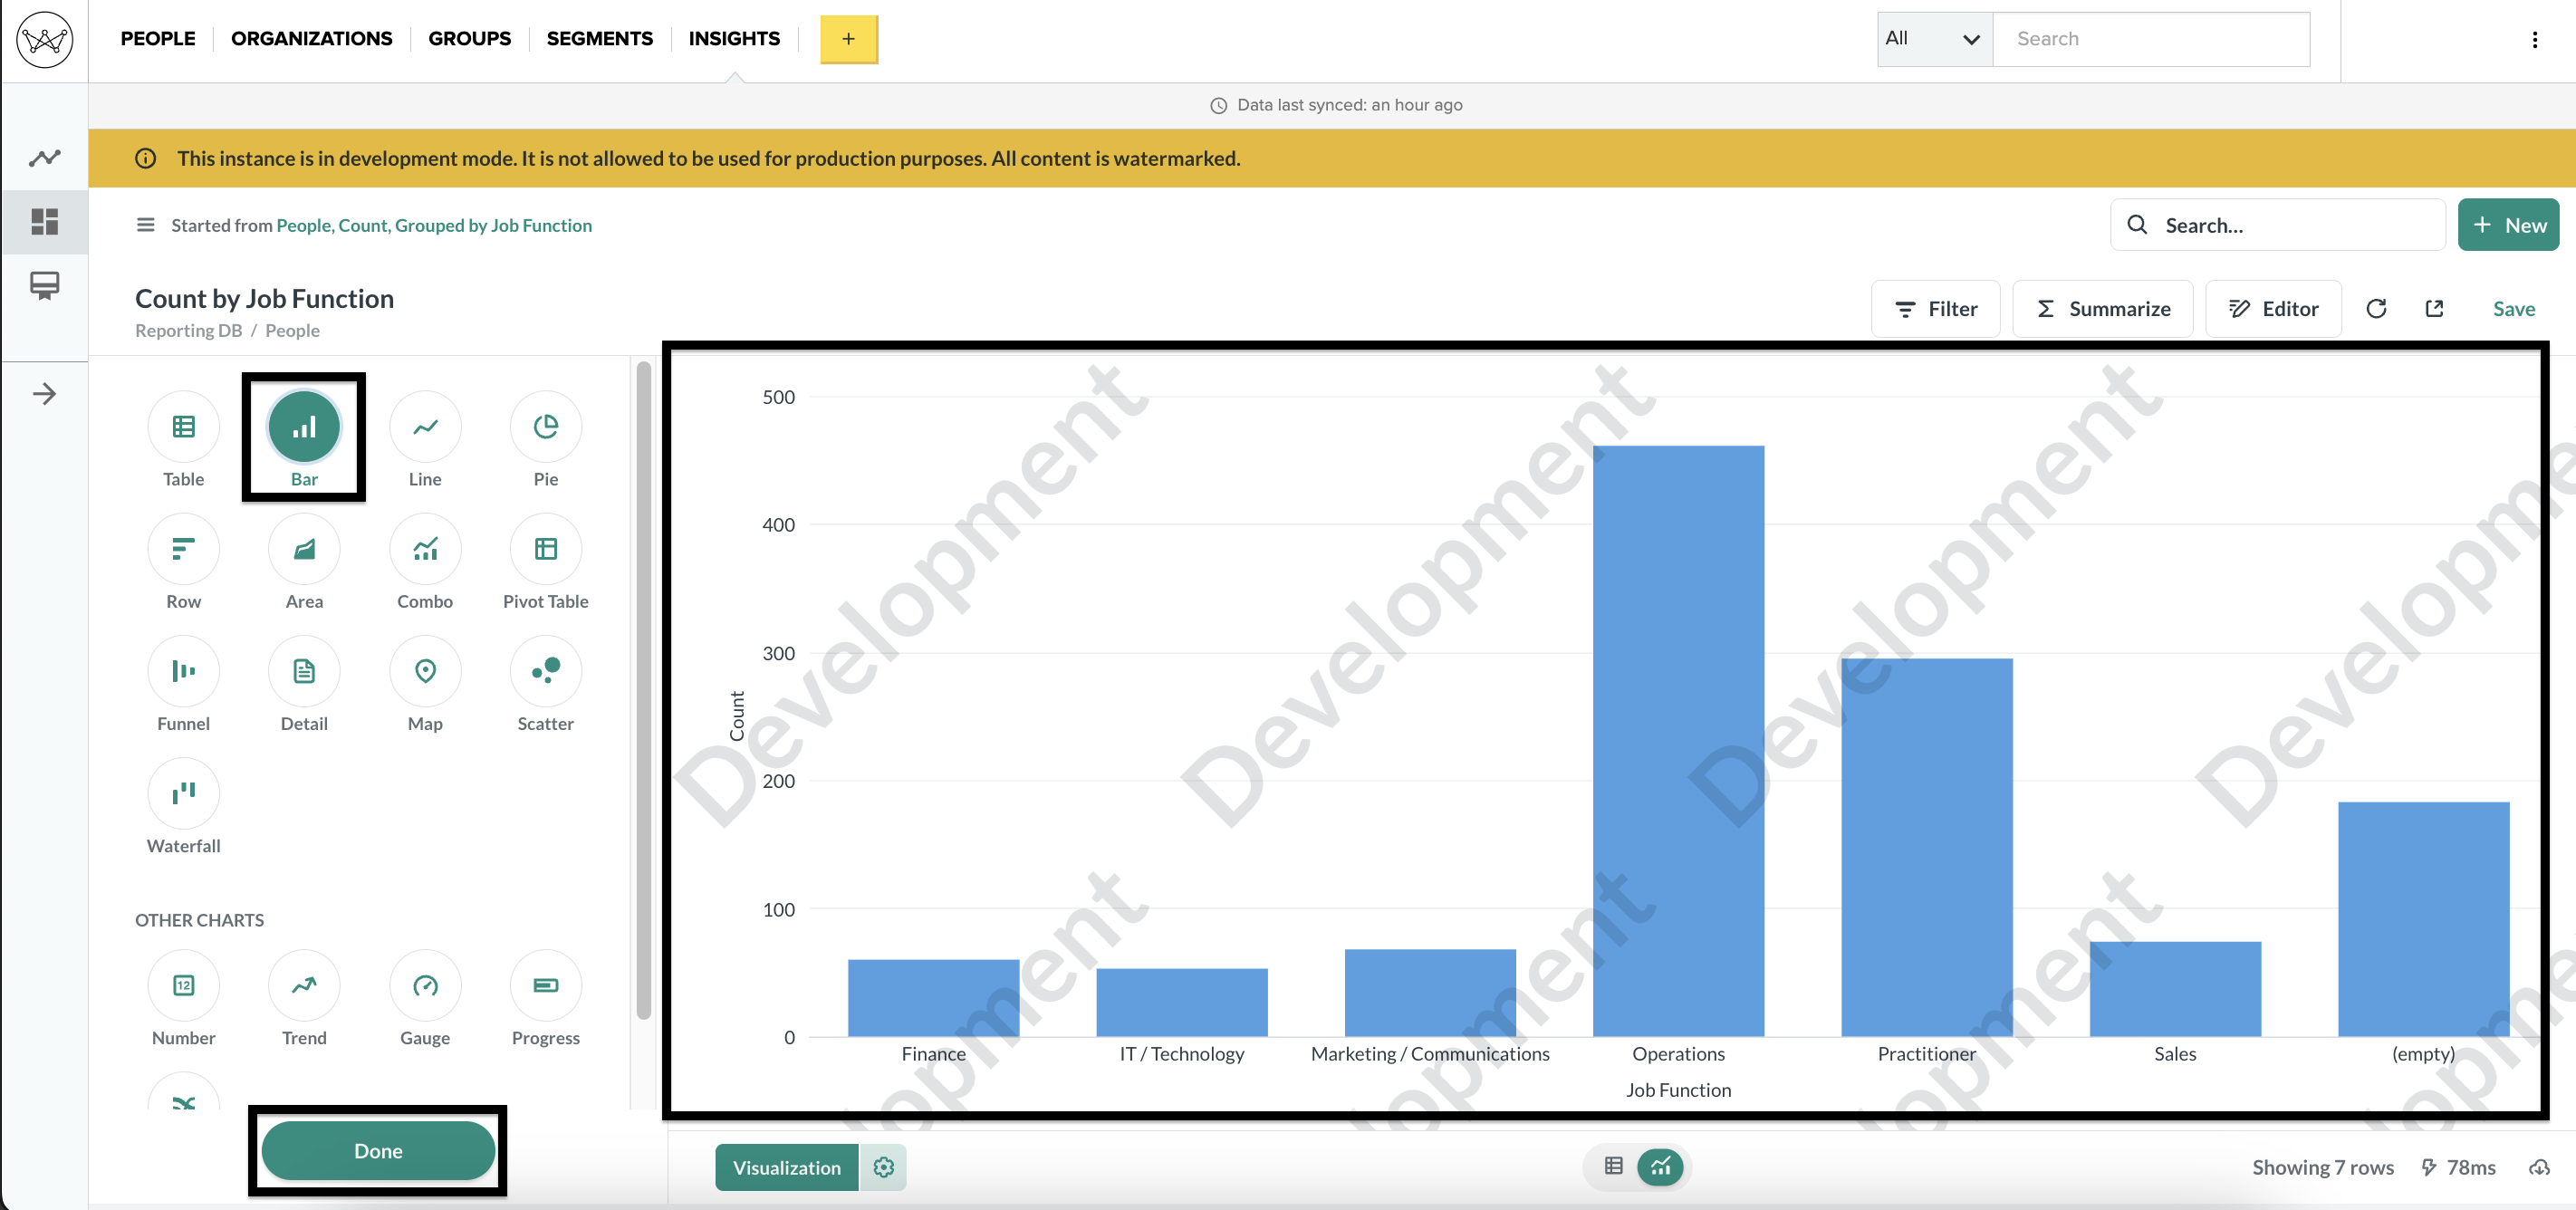The image size is (2576, 1210).
Task: Open the trends icon in left sidebar
Action: pyautogui.click(x=44, y=158)
